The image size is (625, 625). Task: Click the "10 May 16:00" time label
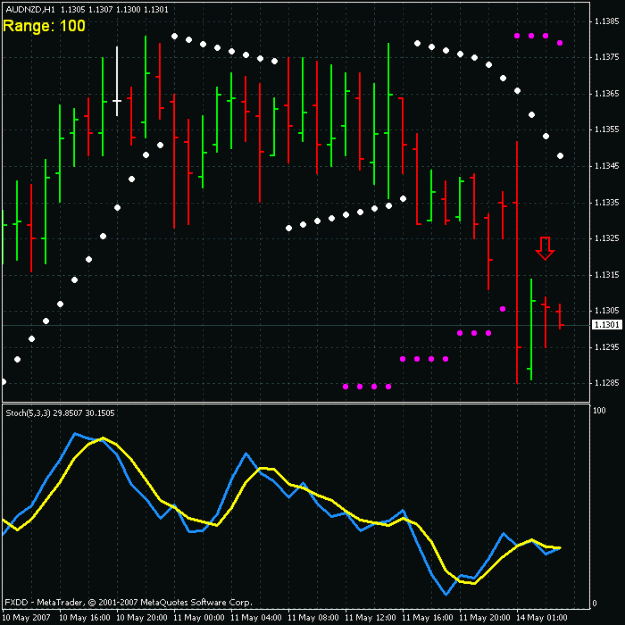tap(85, 618)
